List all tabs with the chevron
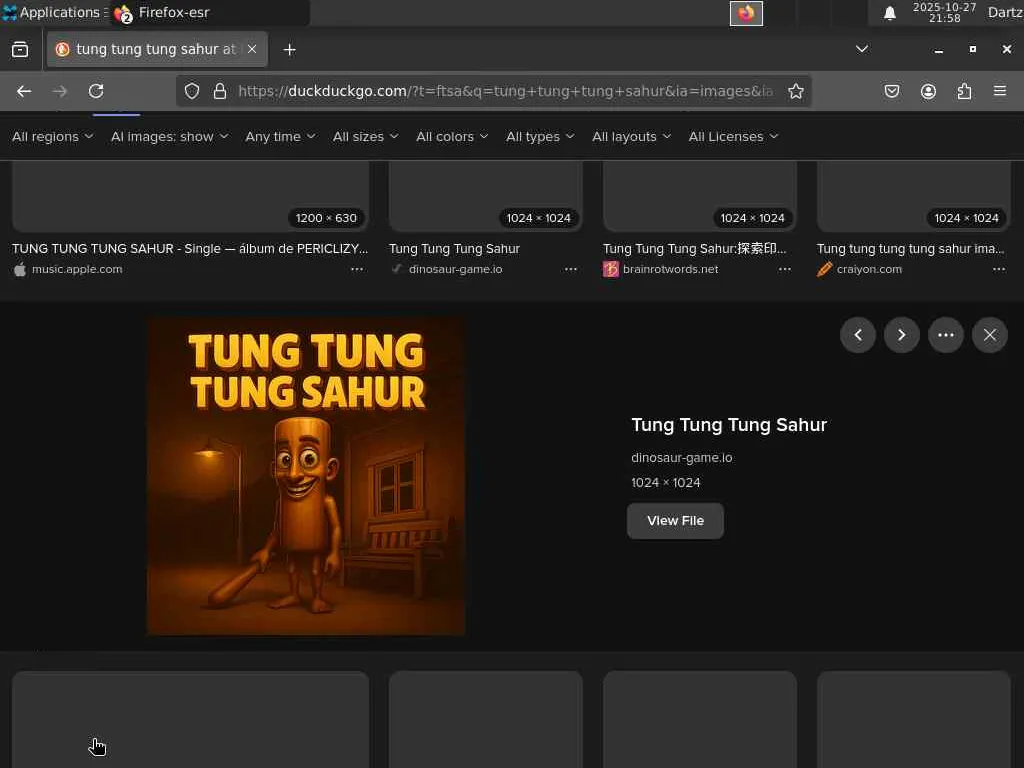1024x768 pixels. [861, 49]
